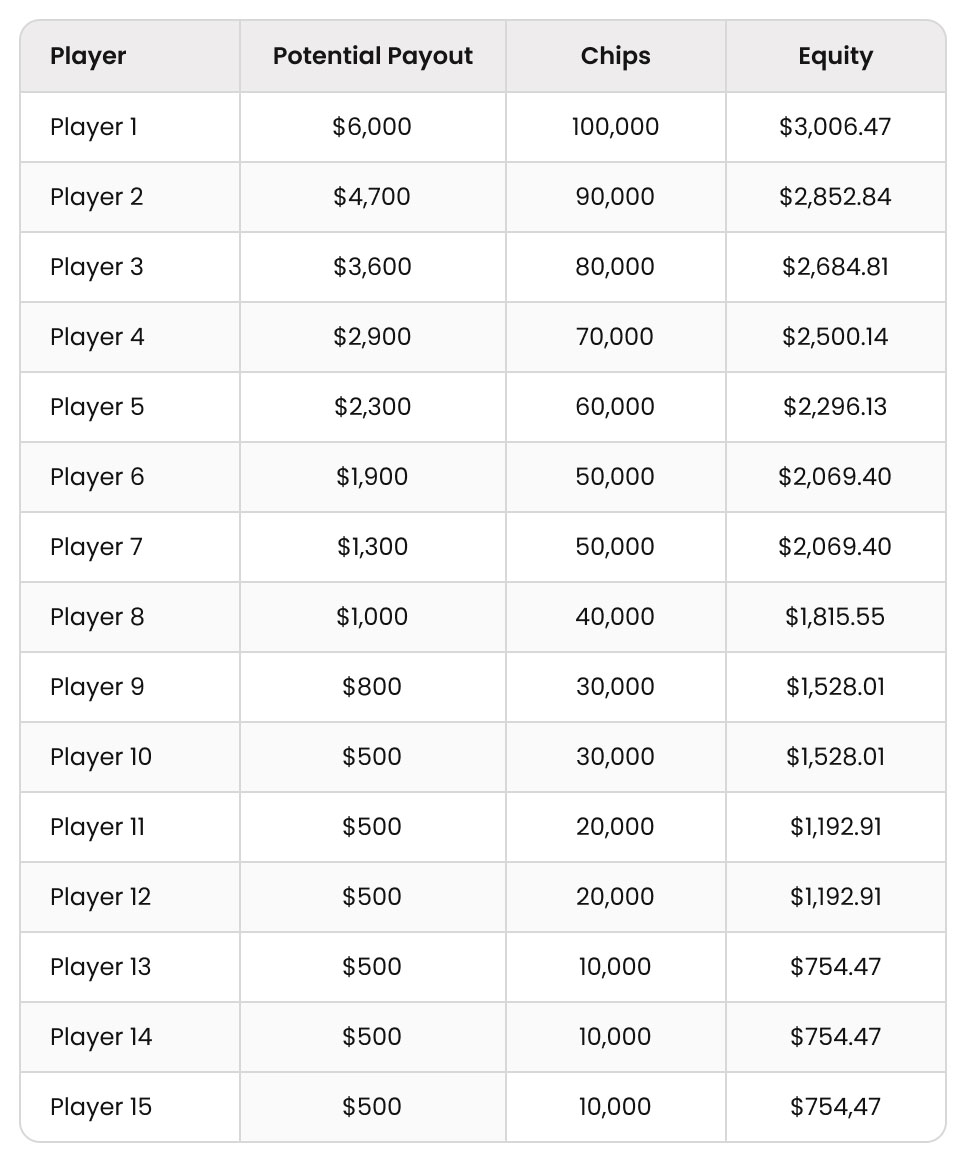This screenshot has height=1162, width=966.
Task: Select the $1,815.55 equity value
Action: pos(835,617)
